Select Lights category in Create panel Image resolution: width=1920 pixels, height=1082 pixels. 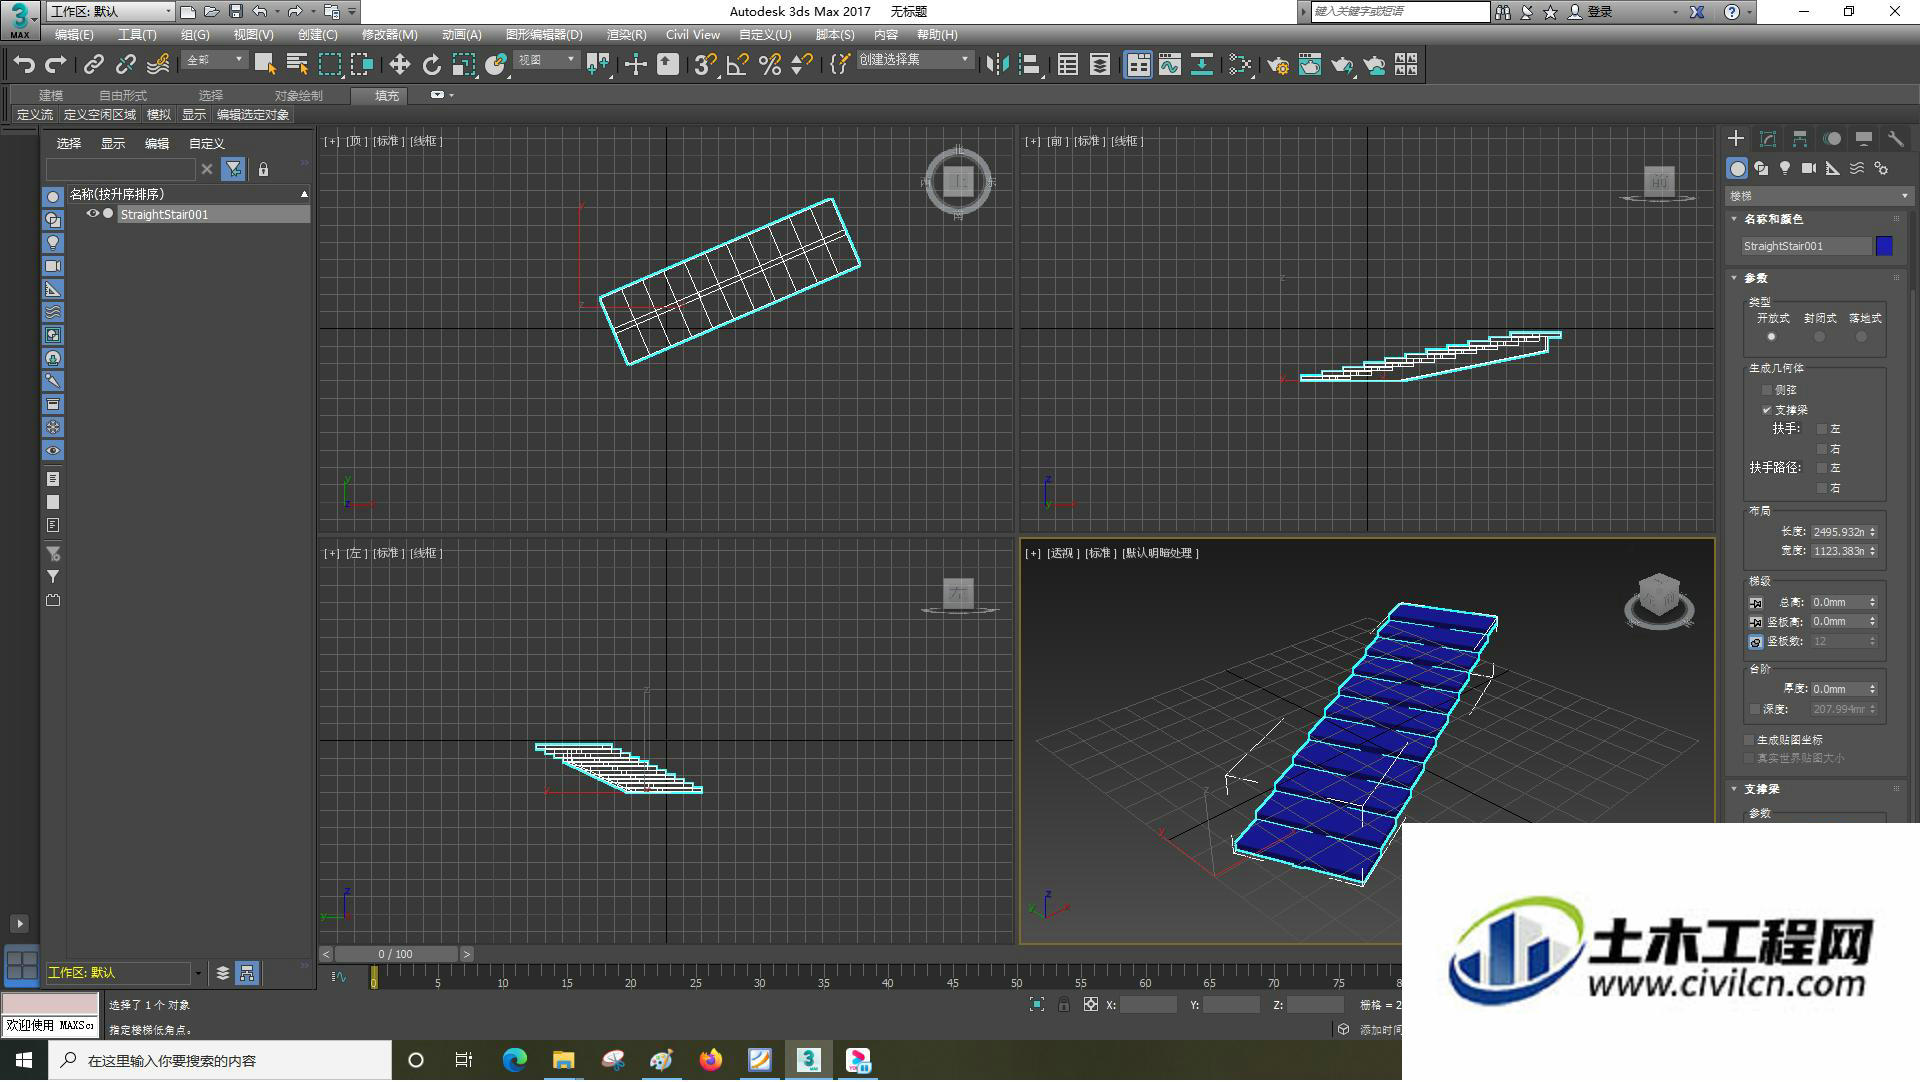[1785, 169]
